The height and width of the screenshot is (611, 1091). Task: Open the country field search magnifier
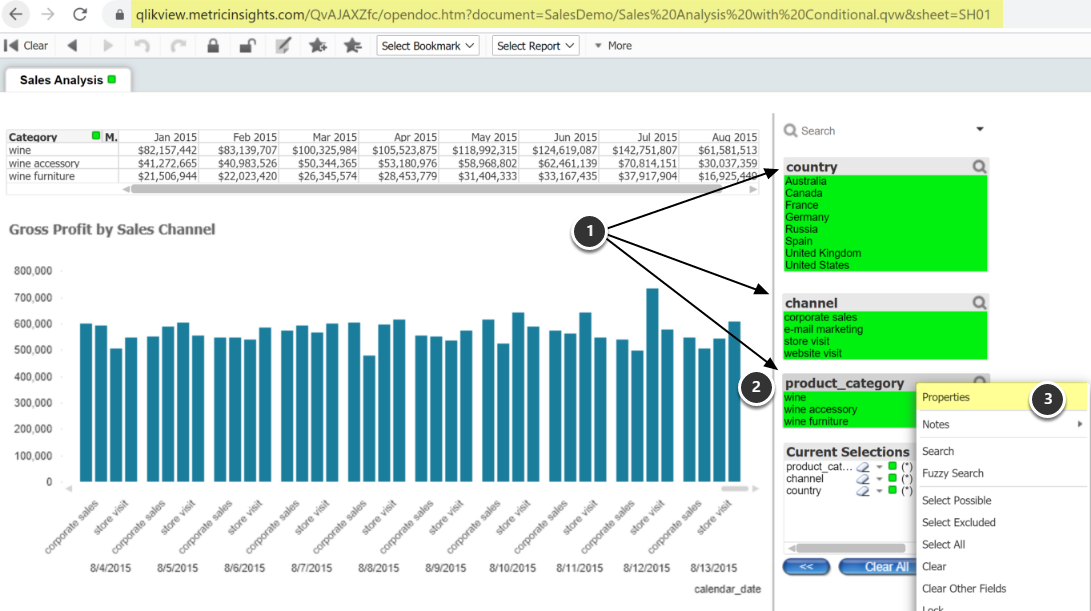(978, 166)
